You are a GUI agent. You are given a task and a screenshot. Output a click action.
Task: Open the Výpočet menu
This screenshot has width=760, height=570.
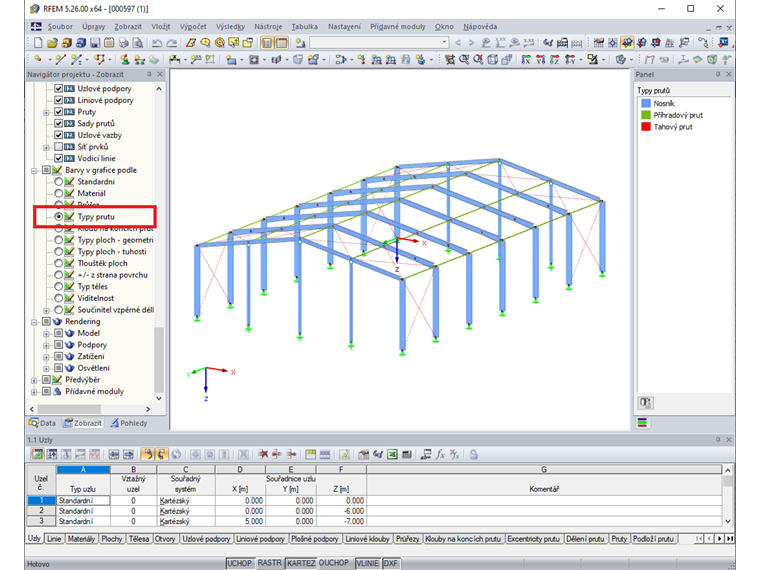pyautogui.click(x=193, y=27)
